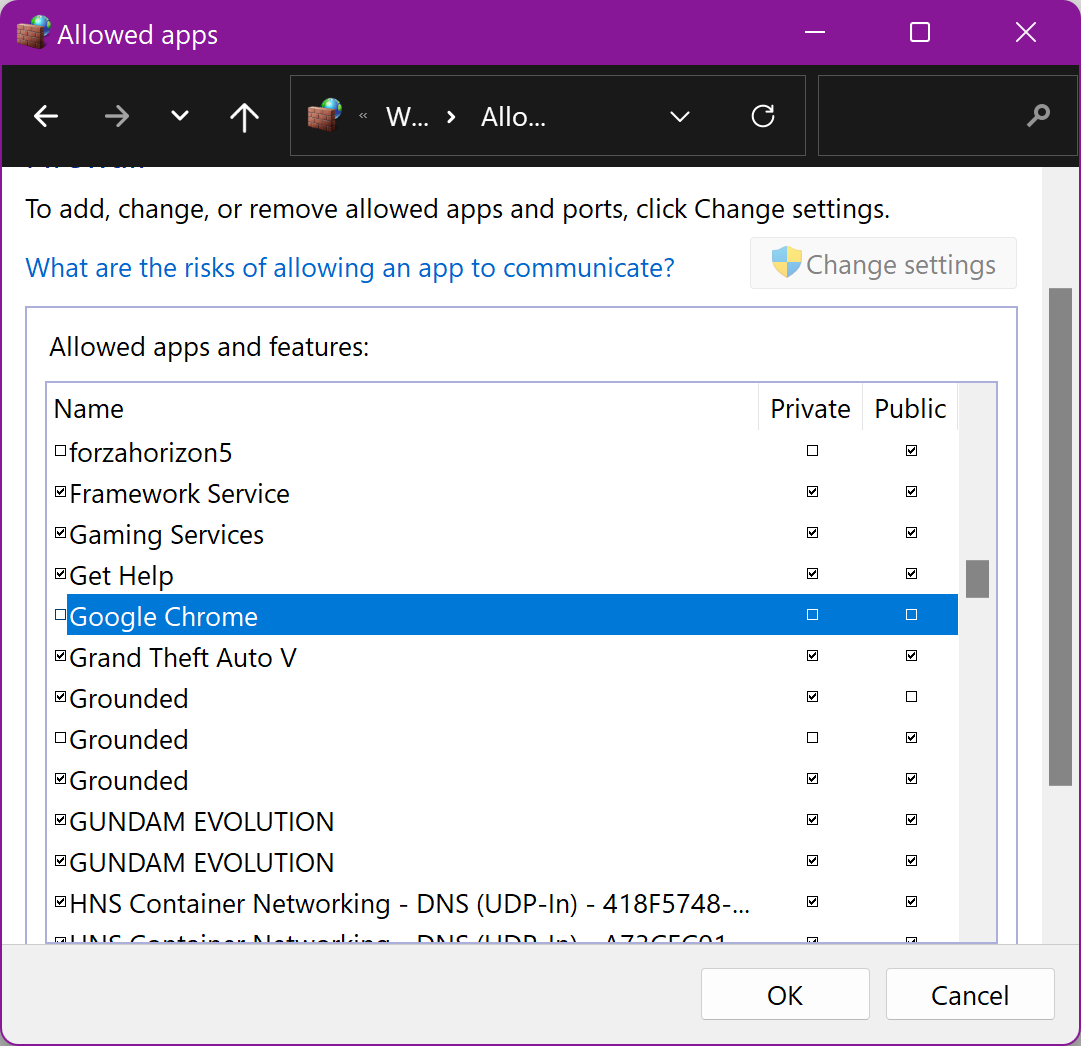Click the Public column header
1081x1046 pixels.
point(910,409)
